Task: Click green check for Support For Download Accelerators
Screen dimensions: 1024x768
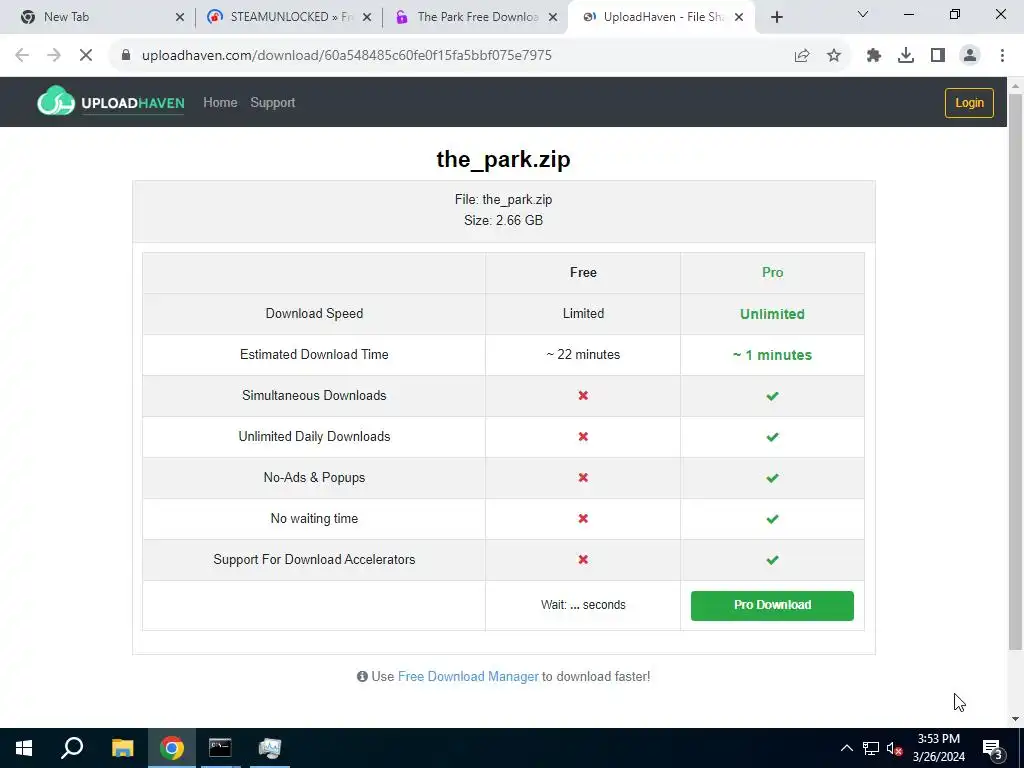Action: pos(772,560)
